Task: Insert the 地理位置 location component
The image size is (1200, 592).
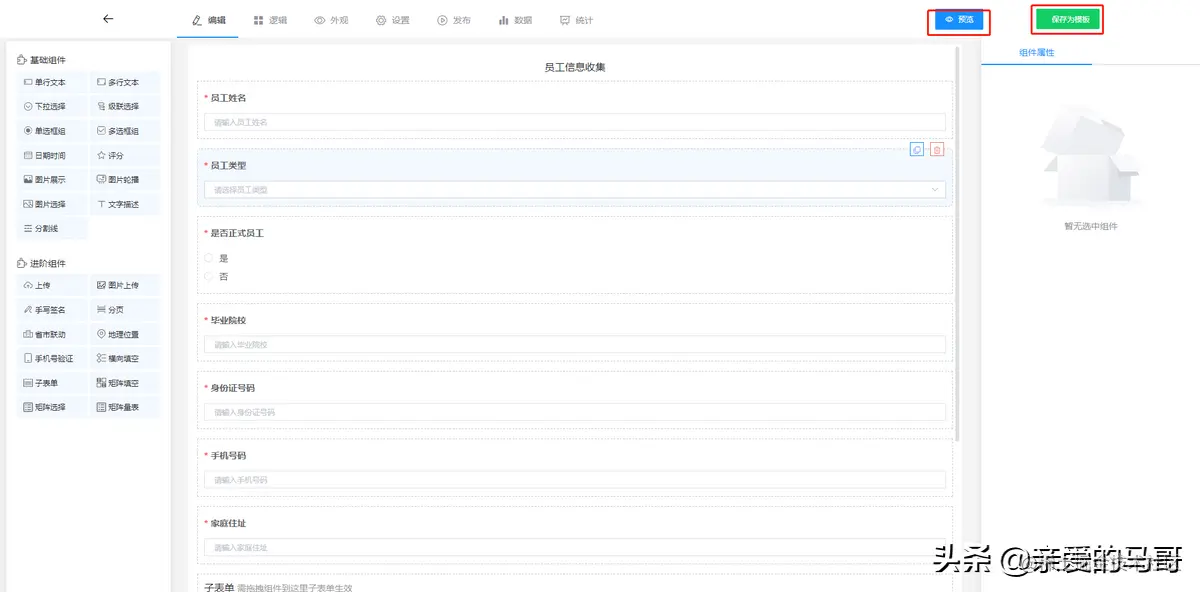Action: (x=125, y=334)
